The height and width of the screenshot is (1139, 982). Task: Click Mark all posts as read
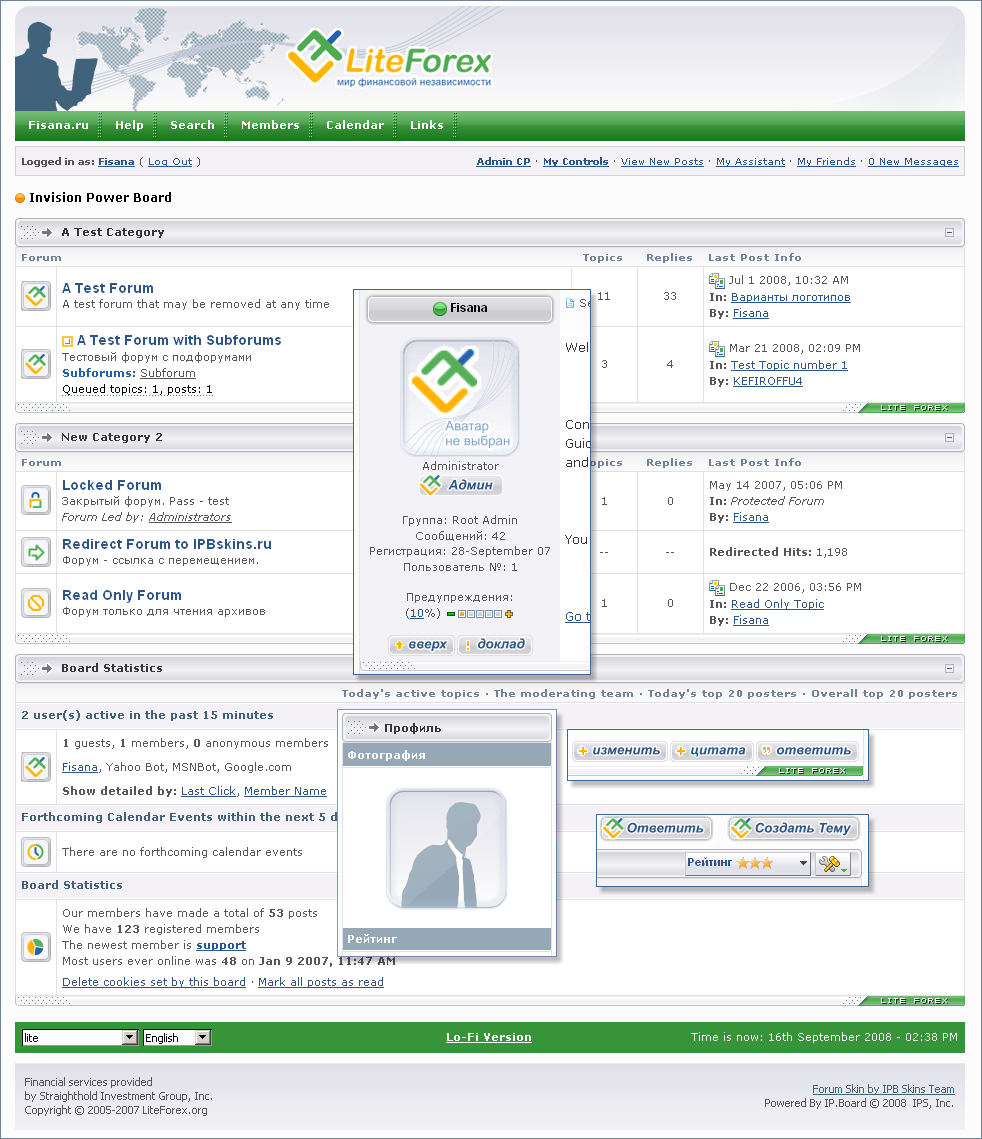pos(321,982)
